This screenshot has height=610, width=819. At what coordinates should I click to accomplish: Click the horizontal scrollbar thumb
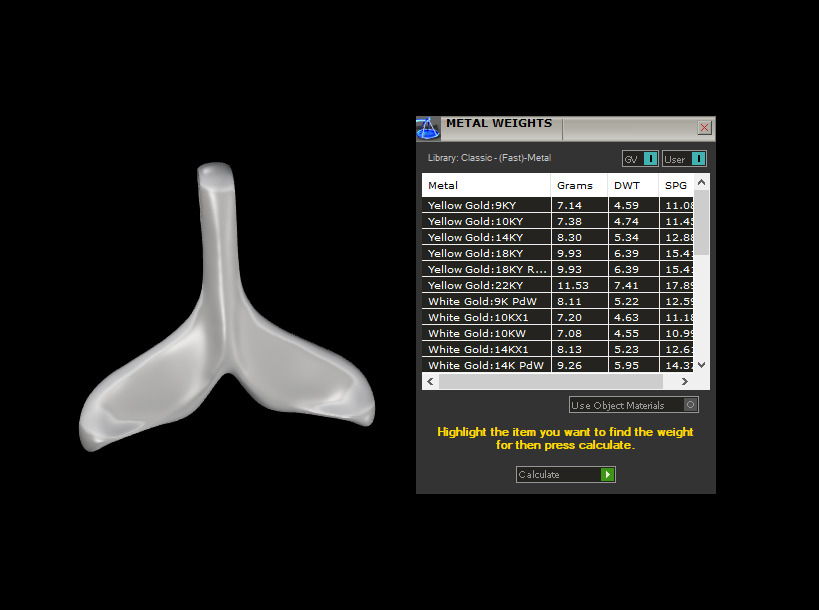pyautogui.click(x=551, y=381)
